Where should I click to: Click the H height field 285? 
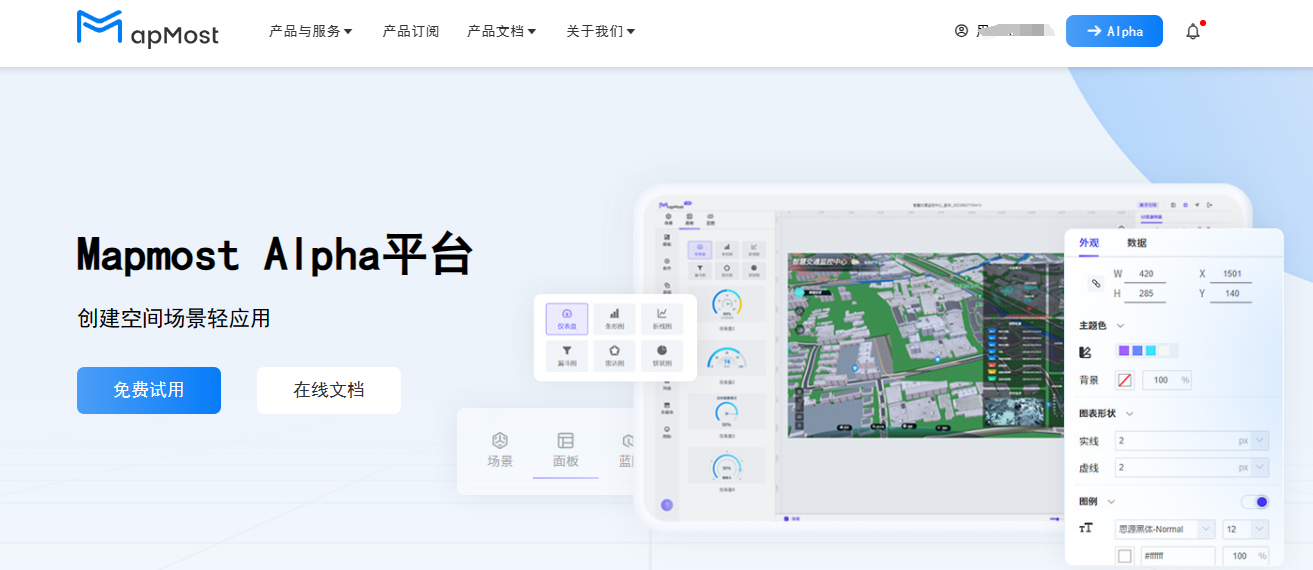[x=1146, y=294]
